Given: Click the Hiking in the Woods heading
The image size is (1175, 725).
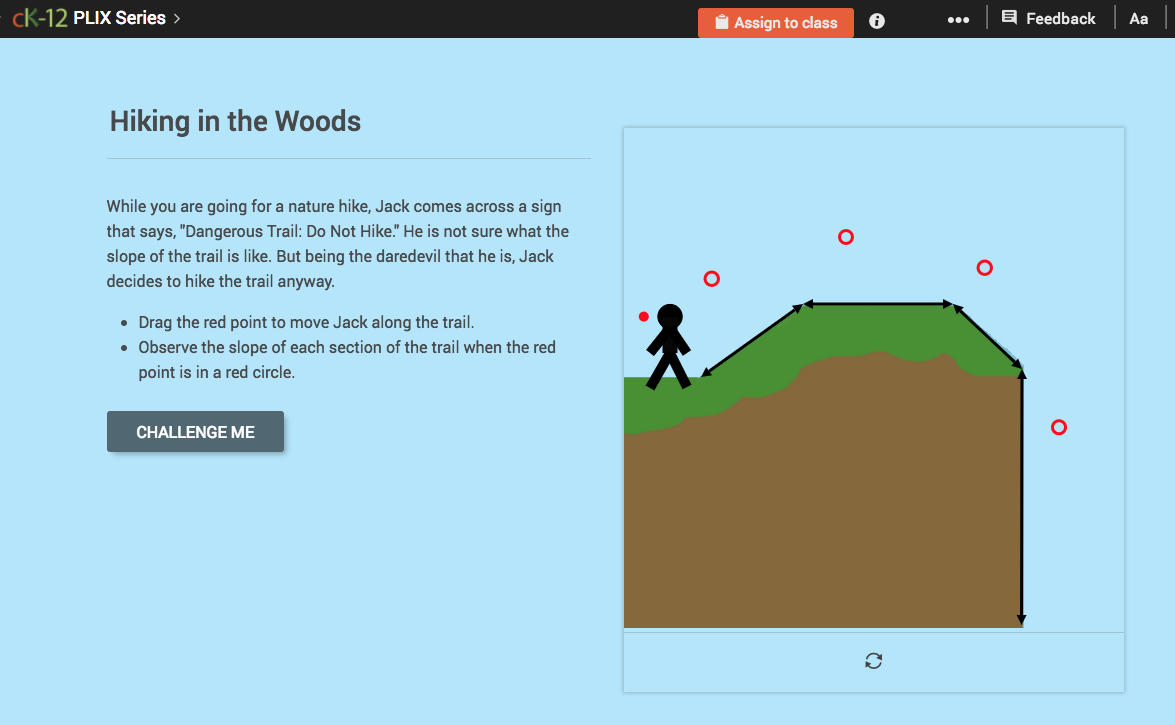Looking at the screenshot, I should pos(234,121).
